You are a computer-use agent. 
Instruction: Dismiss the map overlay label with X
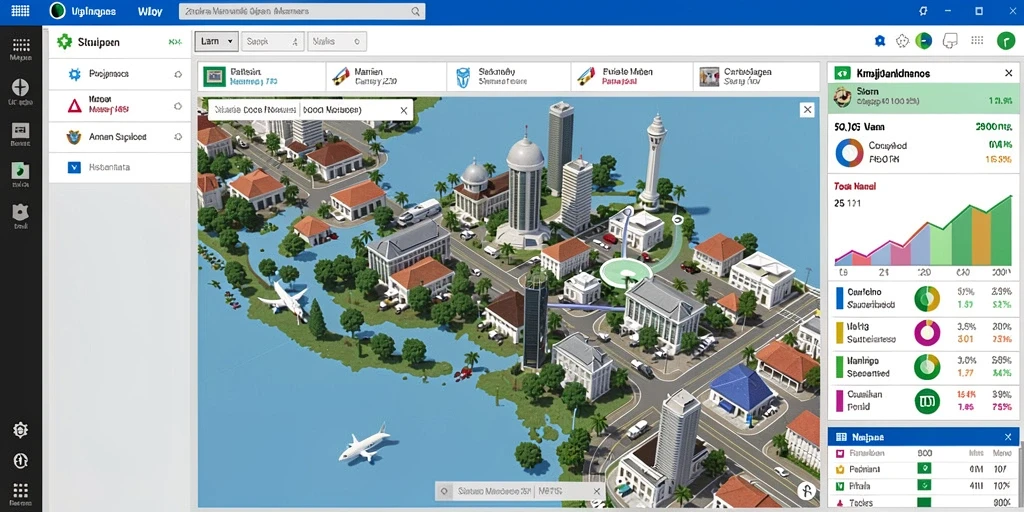click(x=404, y=110)
